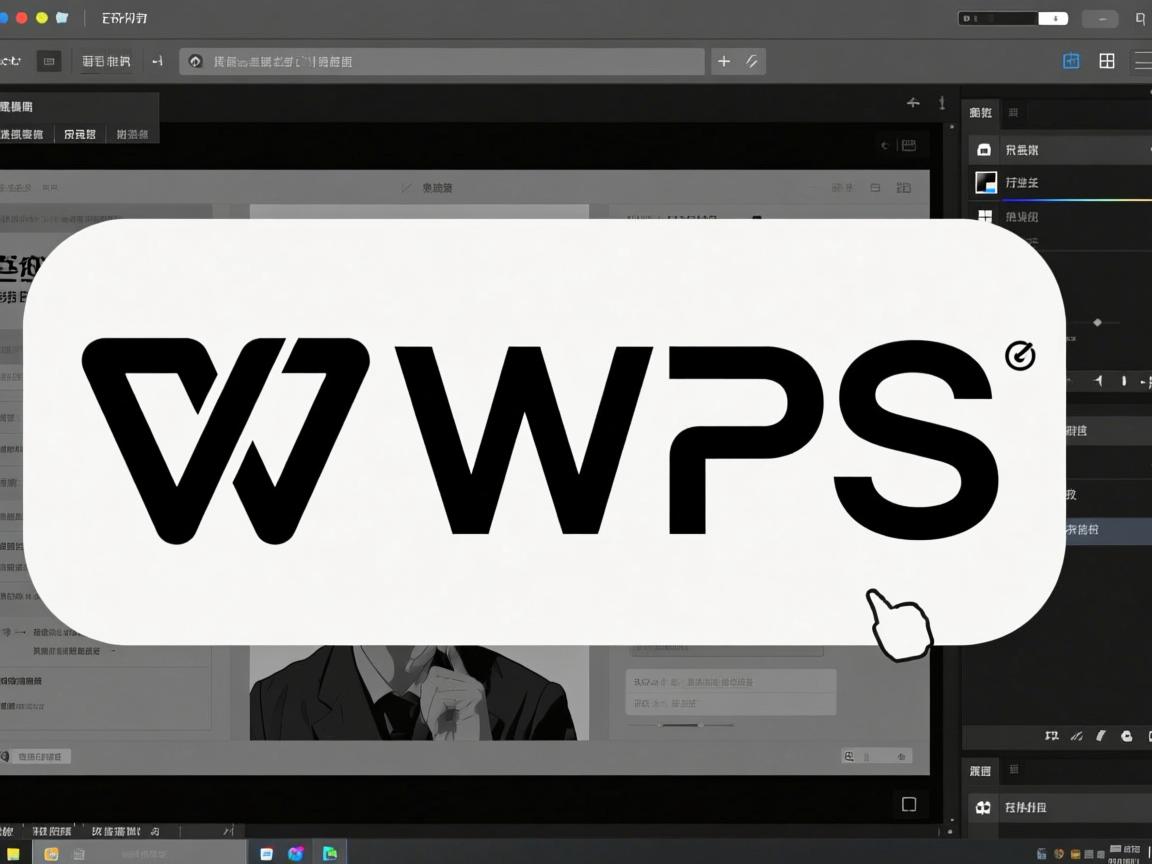Select the highlighted item at the bottom of the sidebar
Screen dimensions: 1152x864
click(x=1082, y=530)
